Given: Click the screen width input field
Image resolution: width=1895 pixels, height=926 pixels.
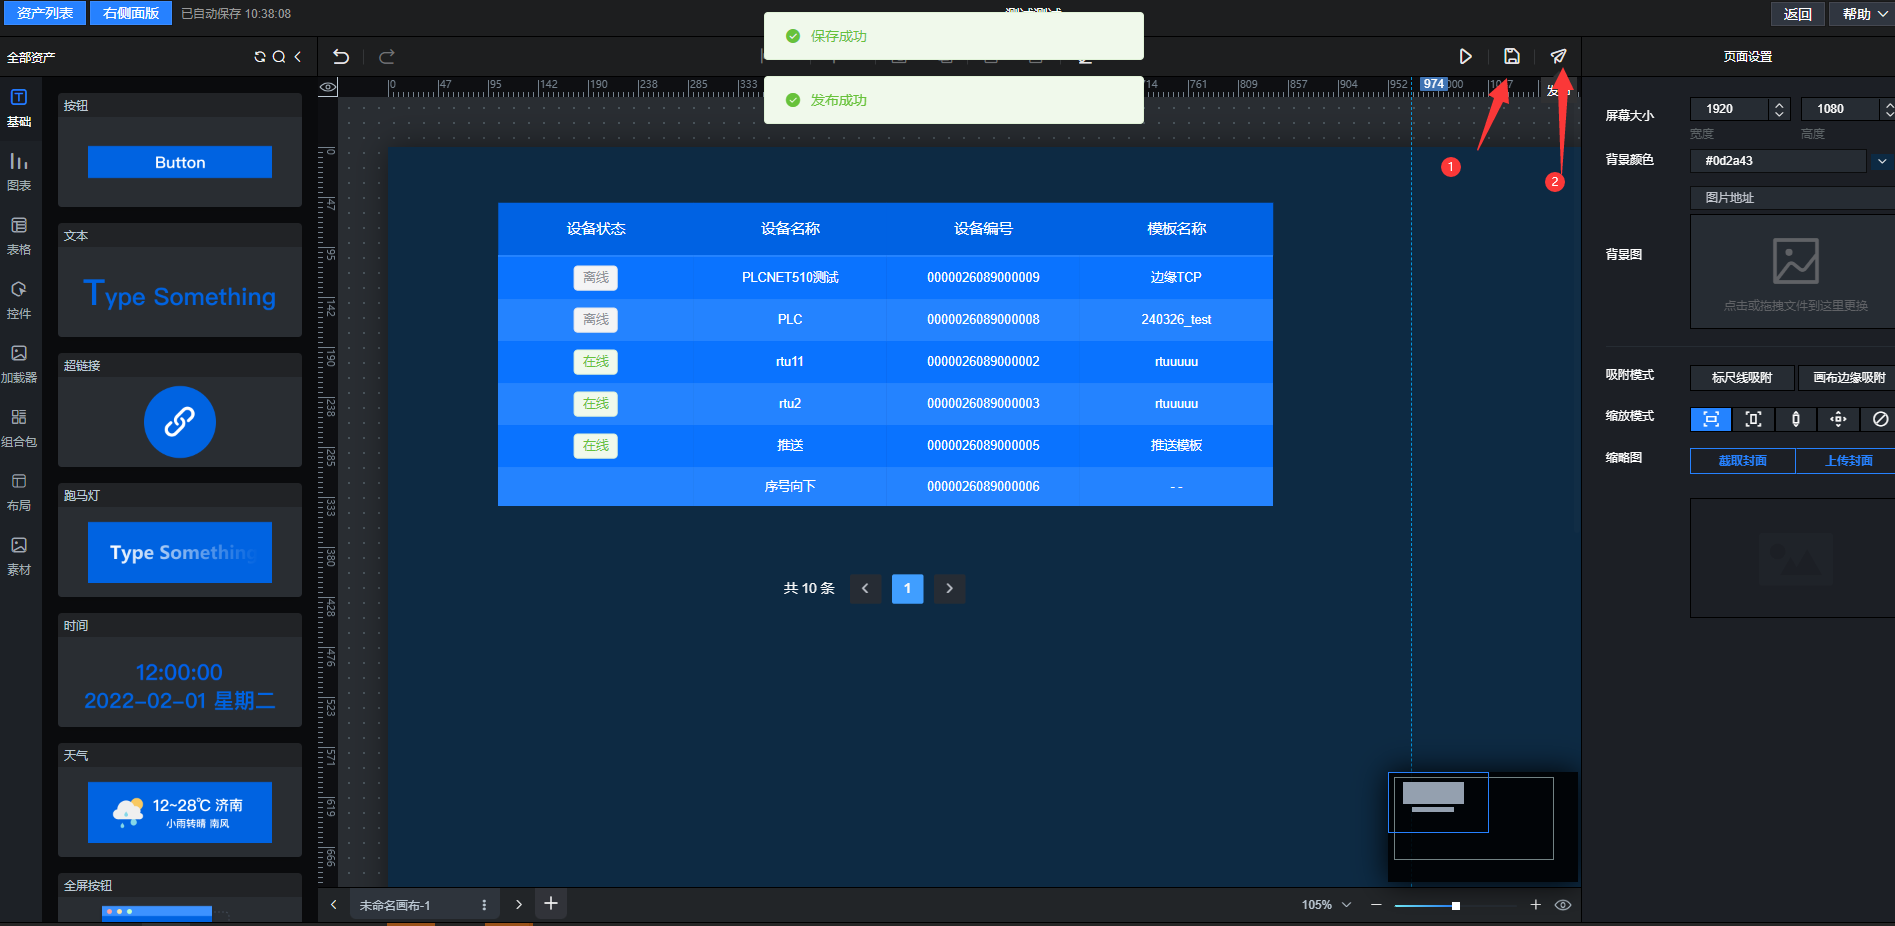Looking at the screenshot, I should point(1729,109).
